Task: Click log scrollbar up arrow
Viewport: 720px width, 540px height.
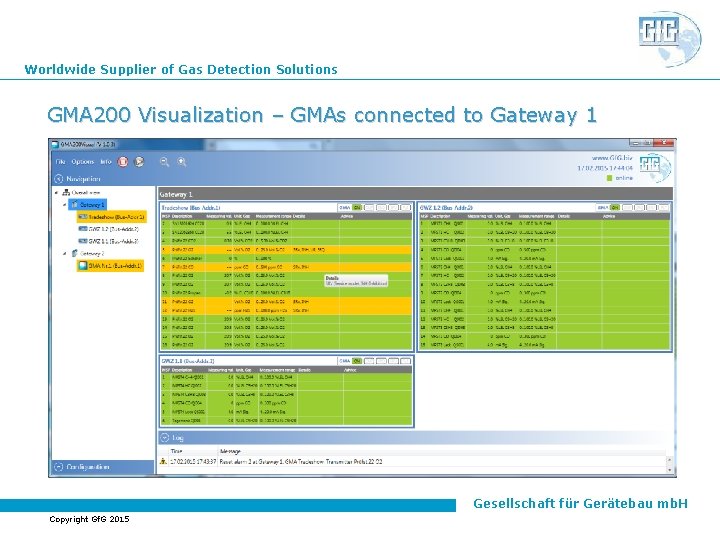Action: pyautogui.click(x=669, y=460)
